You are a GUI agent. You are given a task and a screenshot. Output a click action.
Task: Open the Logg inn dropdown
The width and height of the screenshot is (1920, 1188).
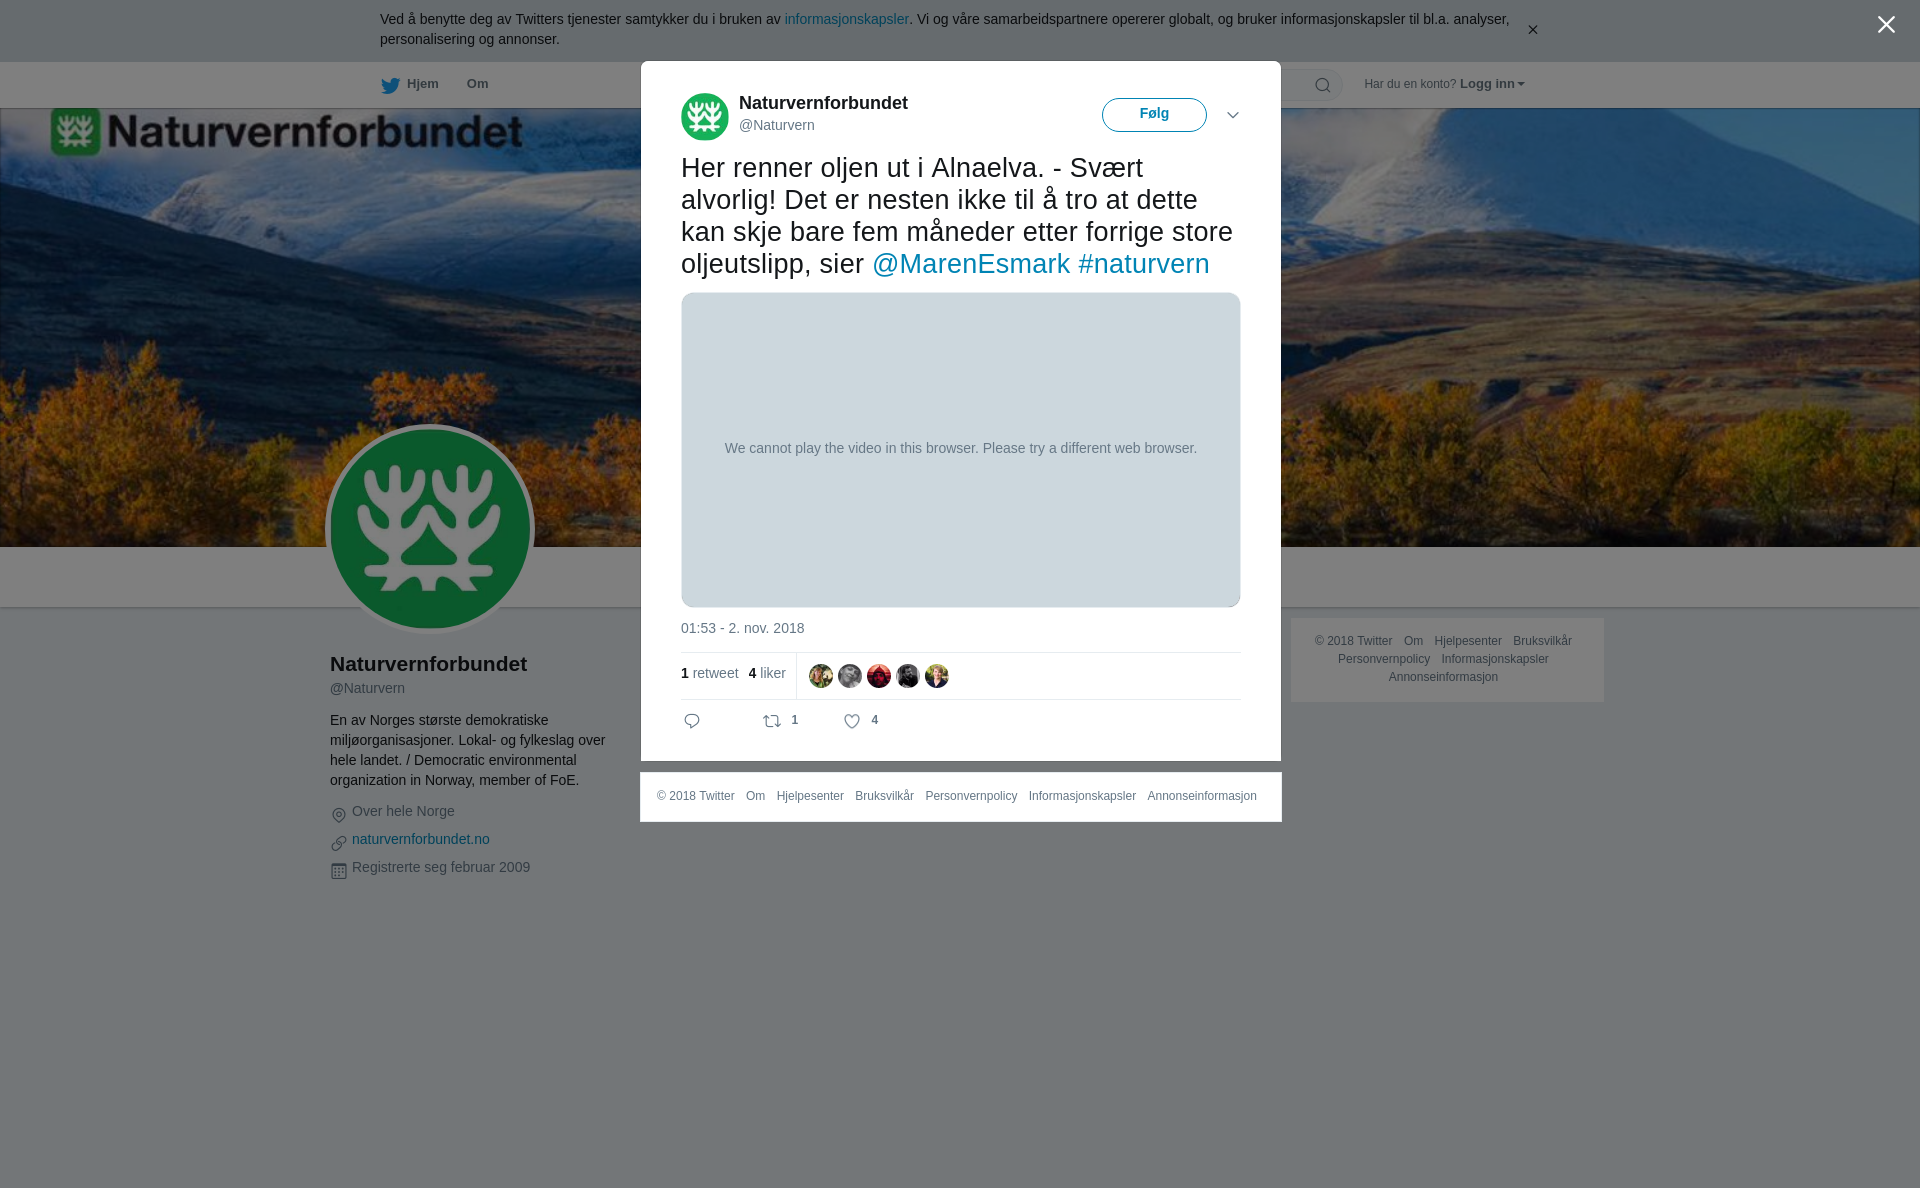point(1492,84)
